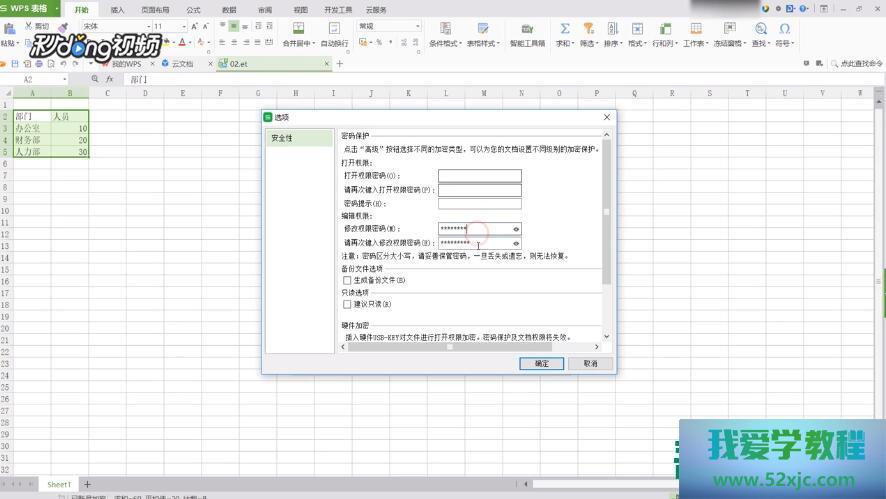Check the 建议只读 option

[x=347, y=304]
